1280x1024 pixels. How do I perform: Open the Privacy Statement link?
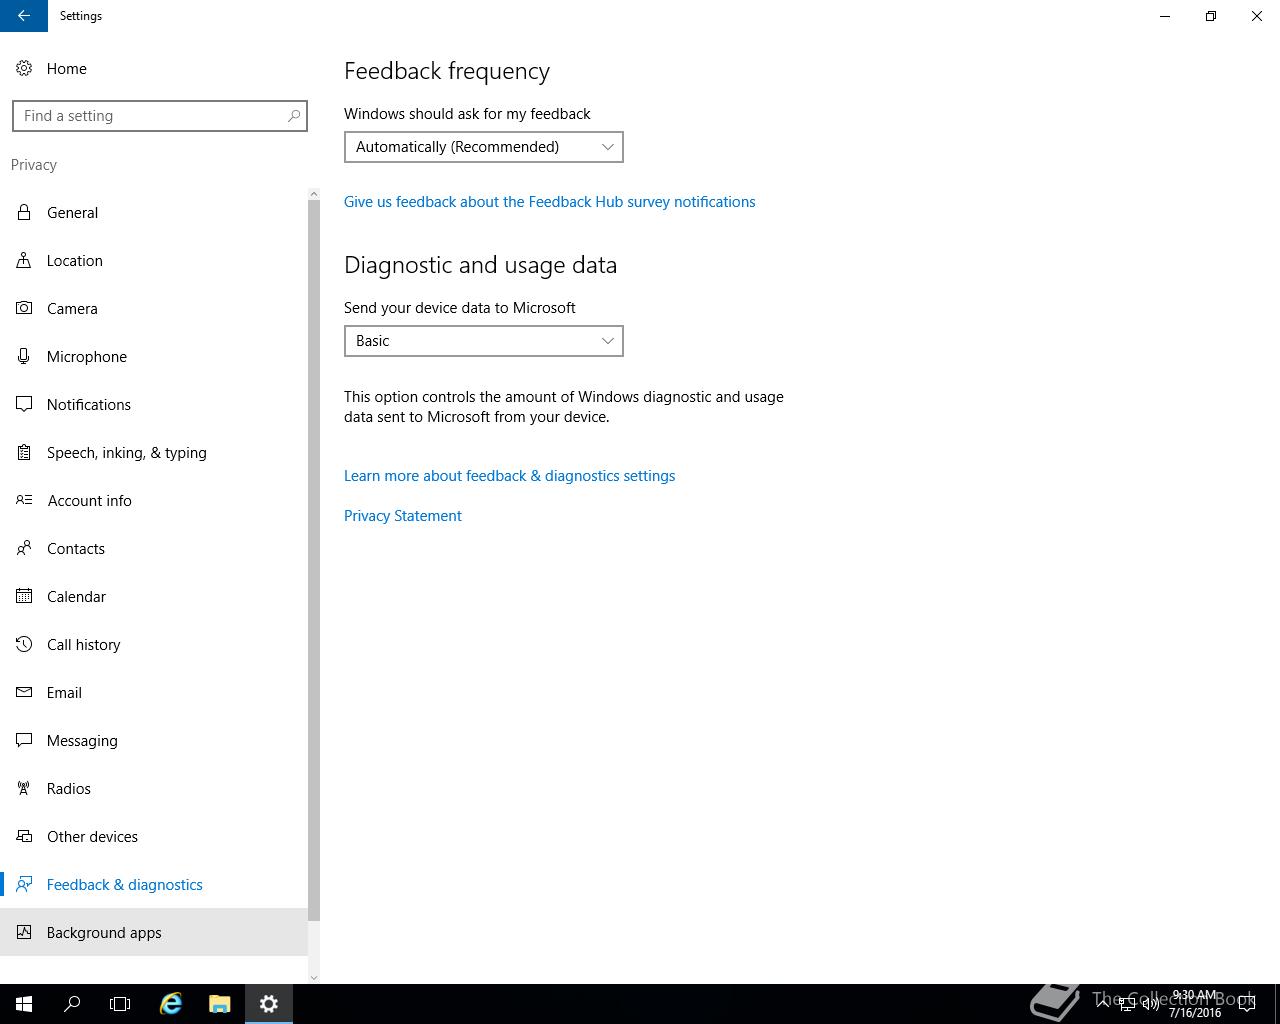pyautogui.click(x=403, y=516)
